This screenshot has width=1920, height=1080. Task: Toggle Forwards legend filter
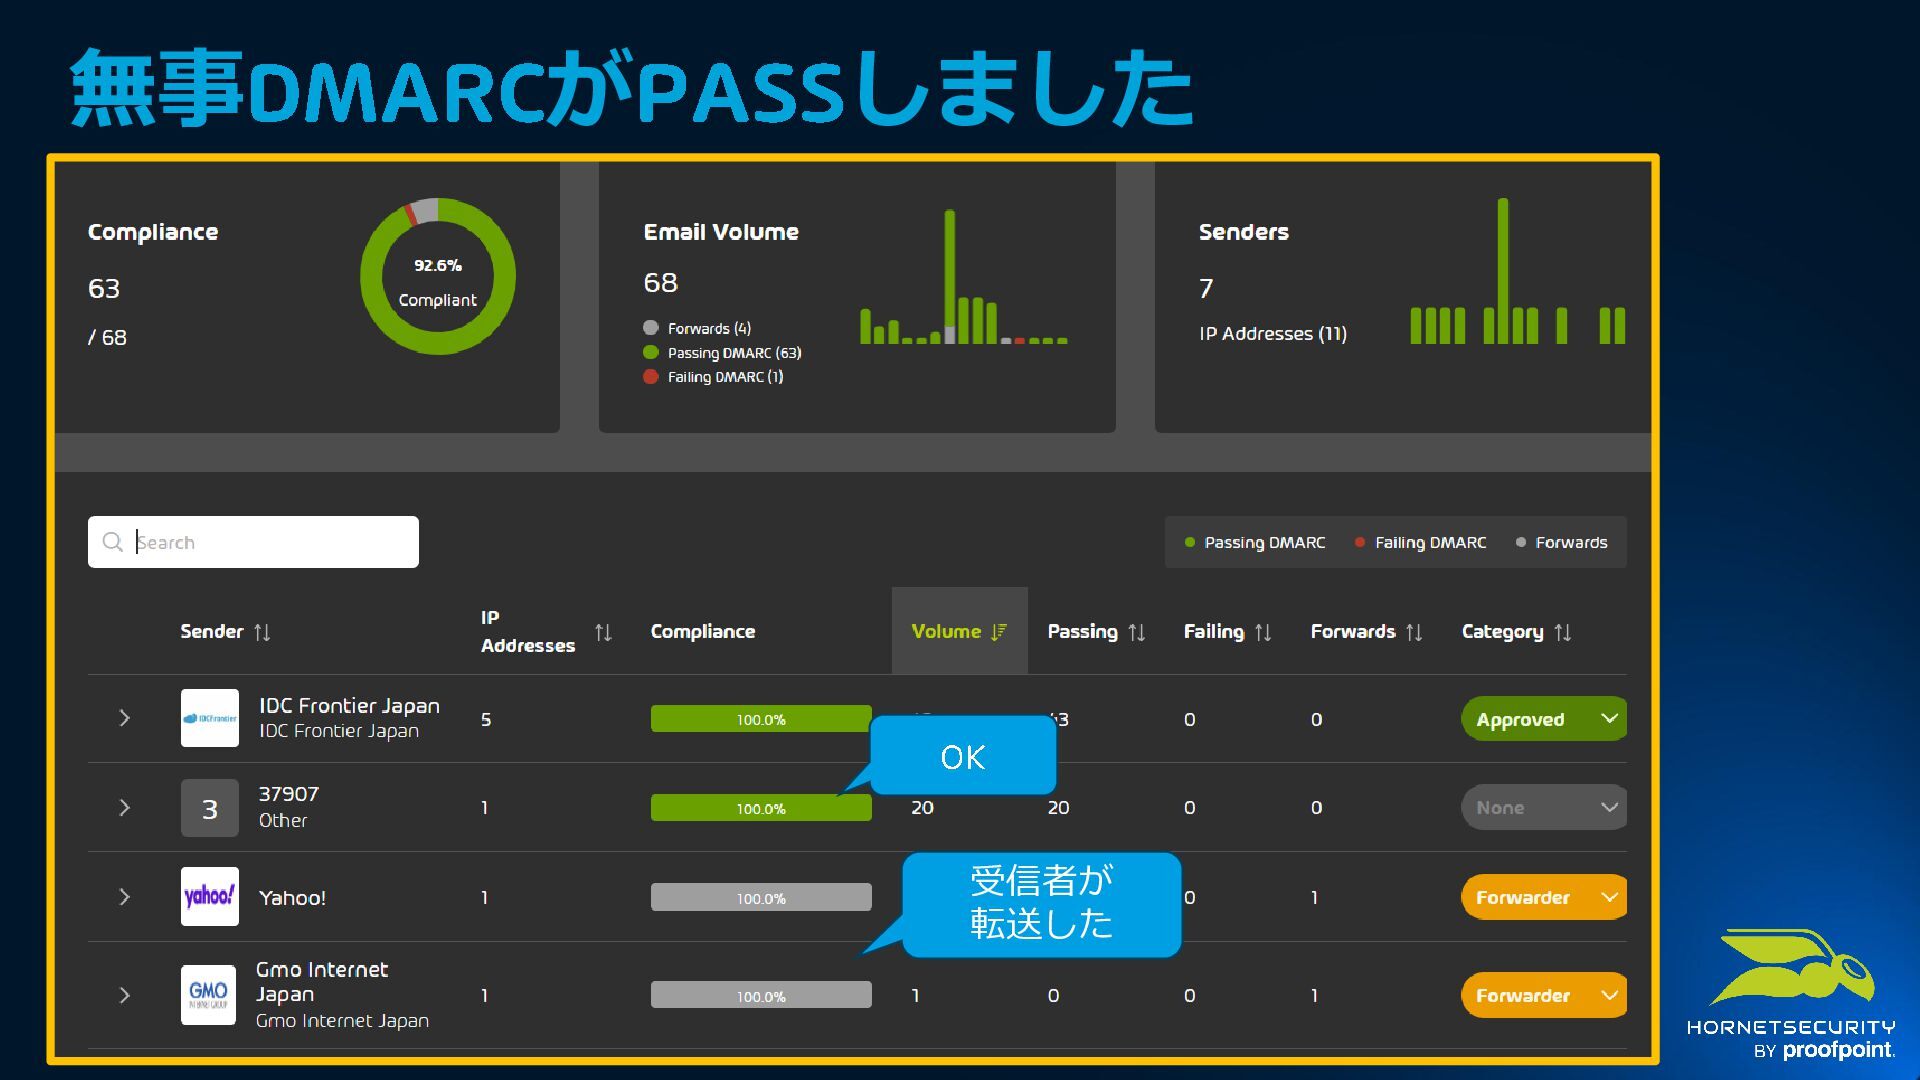click(x=1562, y=542)
